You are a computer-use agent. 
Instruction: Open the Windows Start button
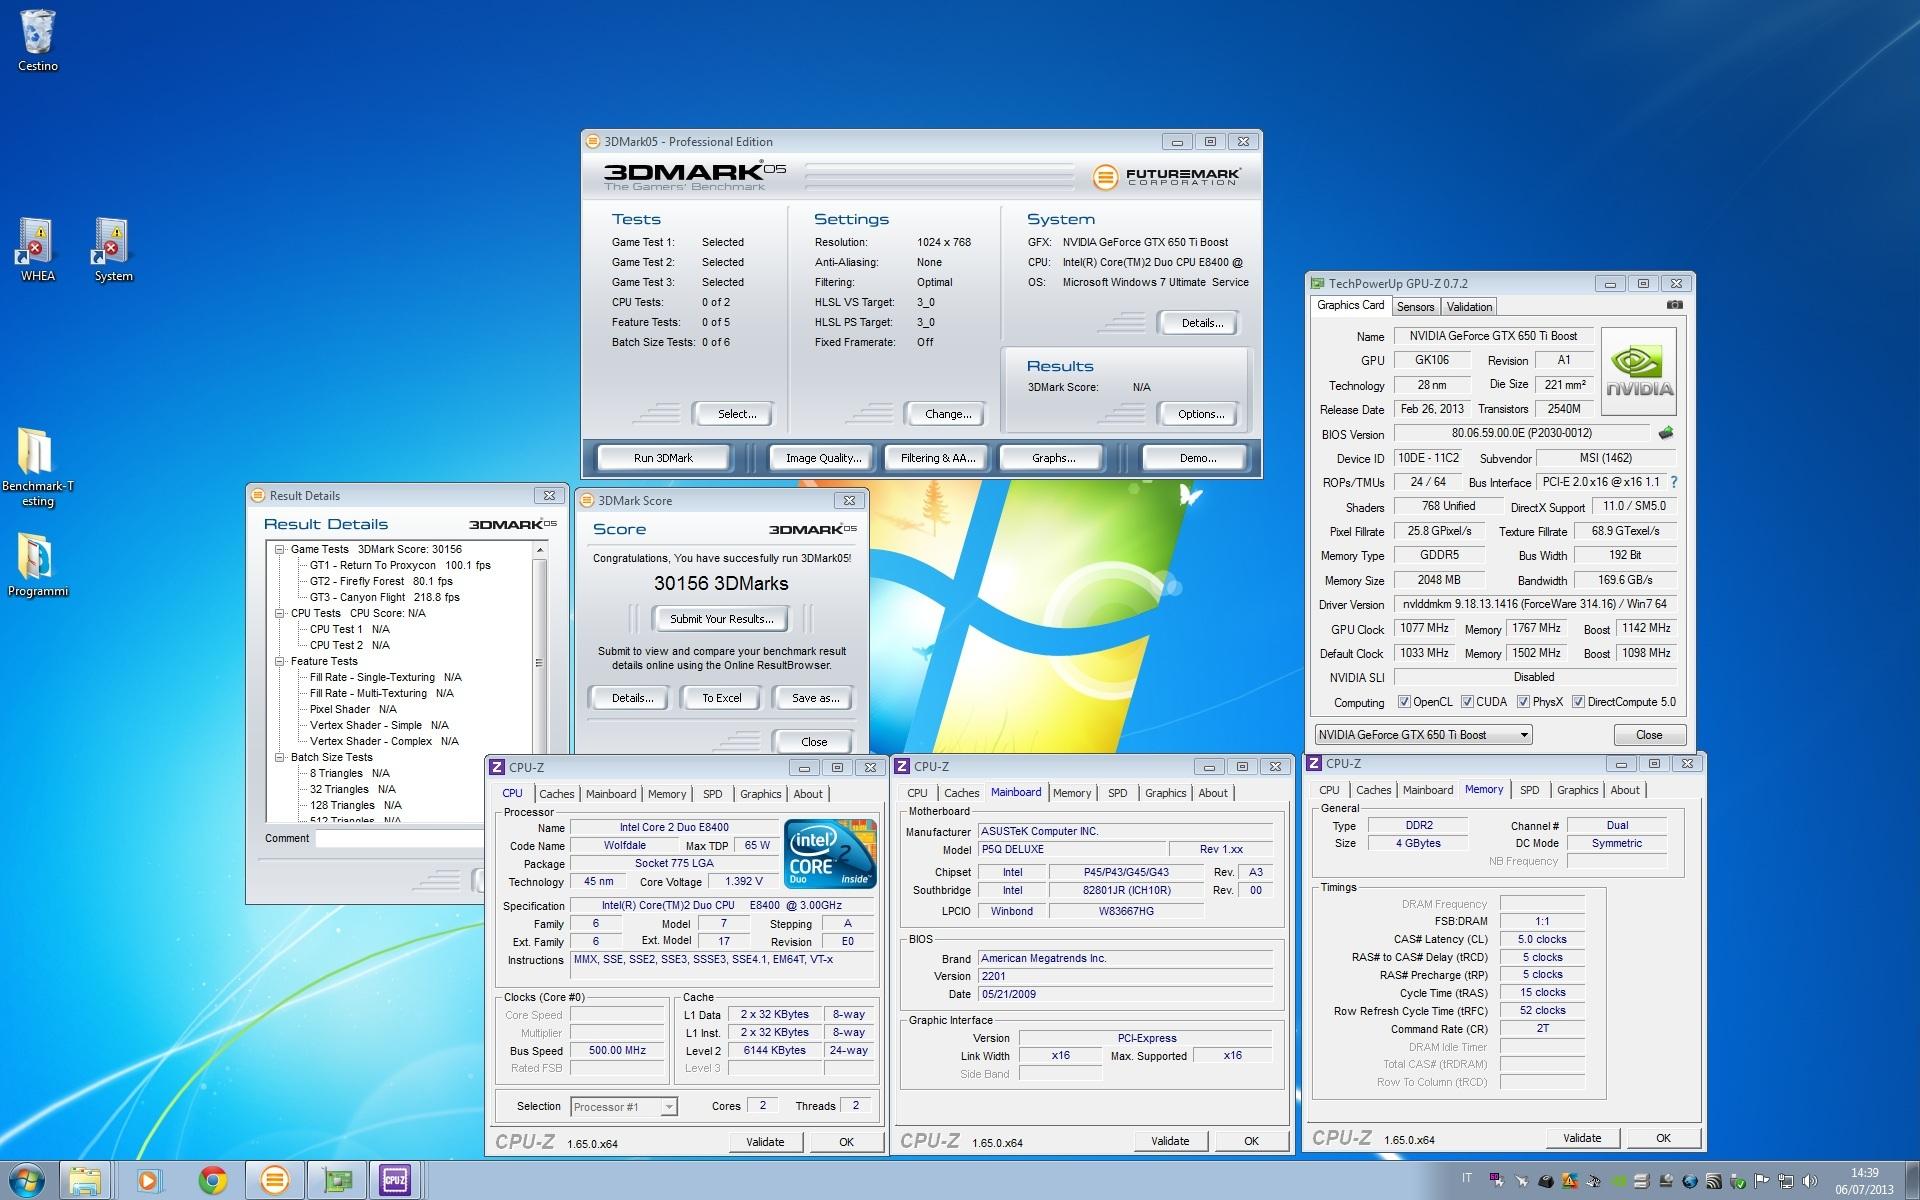pos(27,1180)
